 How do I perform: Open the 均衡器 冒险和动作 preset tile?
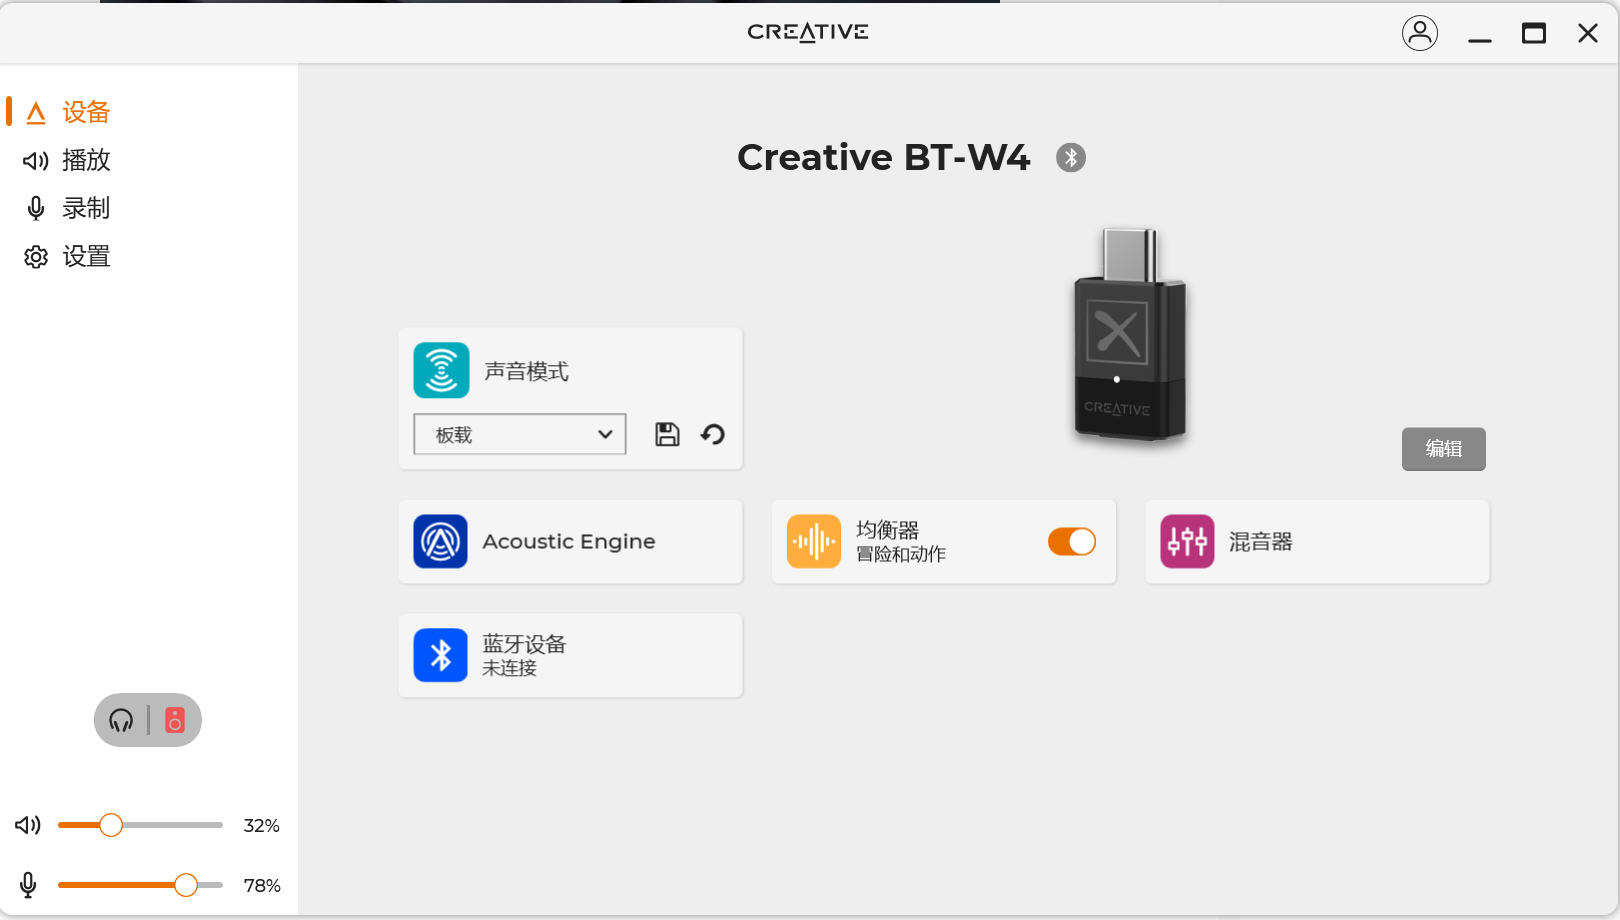(x=943, y=541)
